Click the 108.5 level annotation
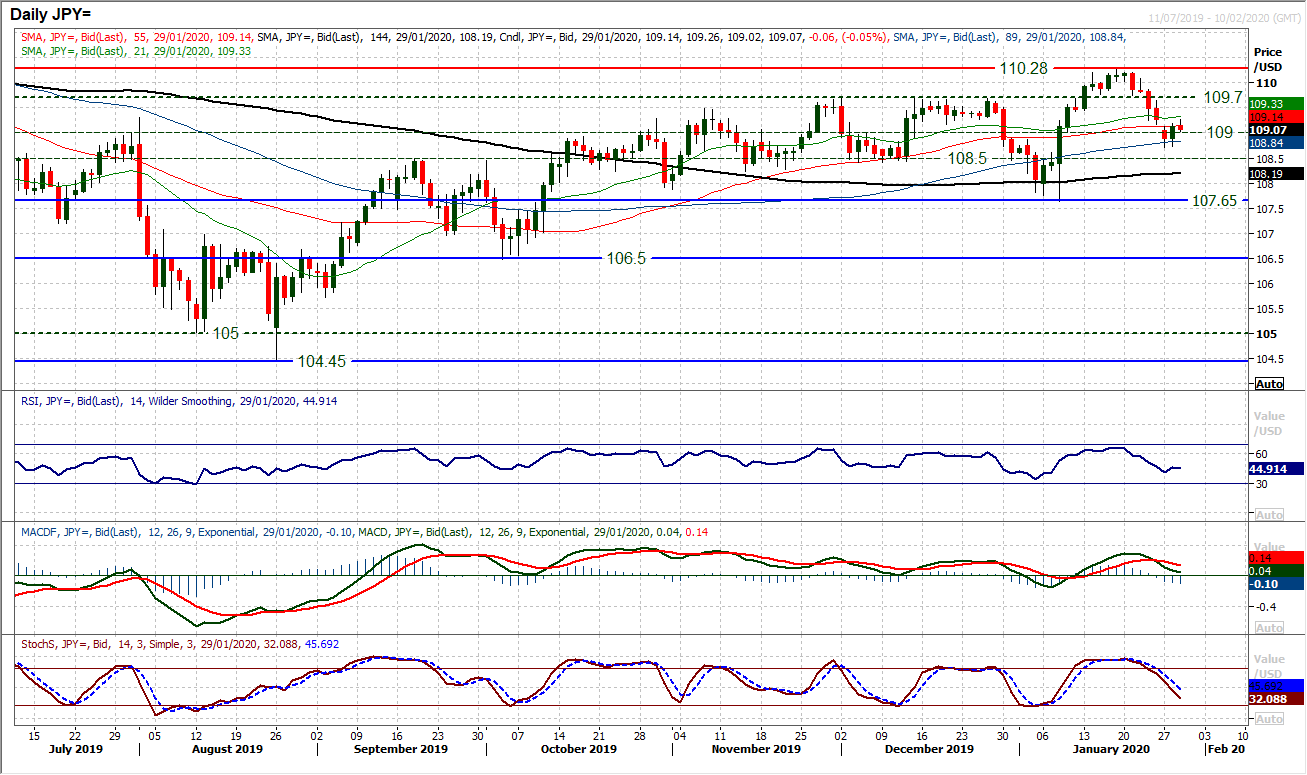The image size is (1307, 775). (968, 158)
